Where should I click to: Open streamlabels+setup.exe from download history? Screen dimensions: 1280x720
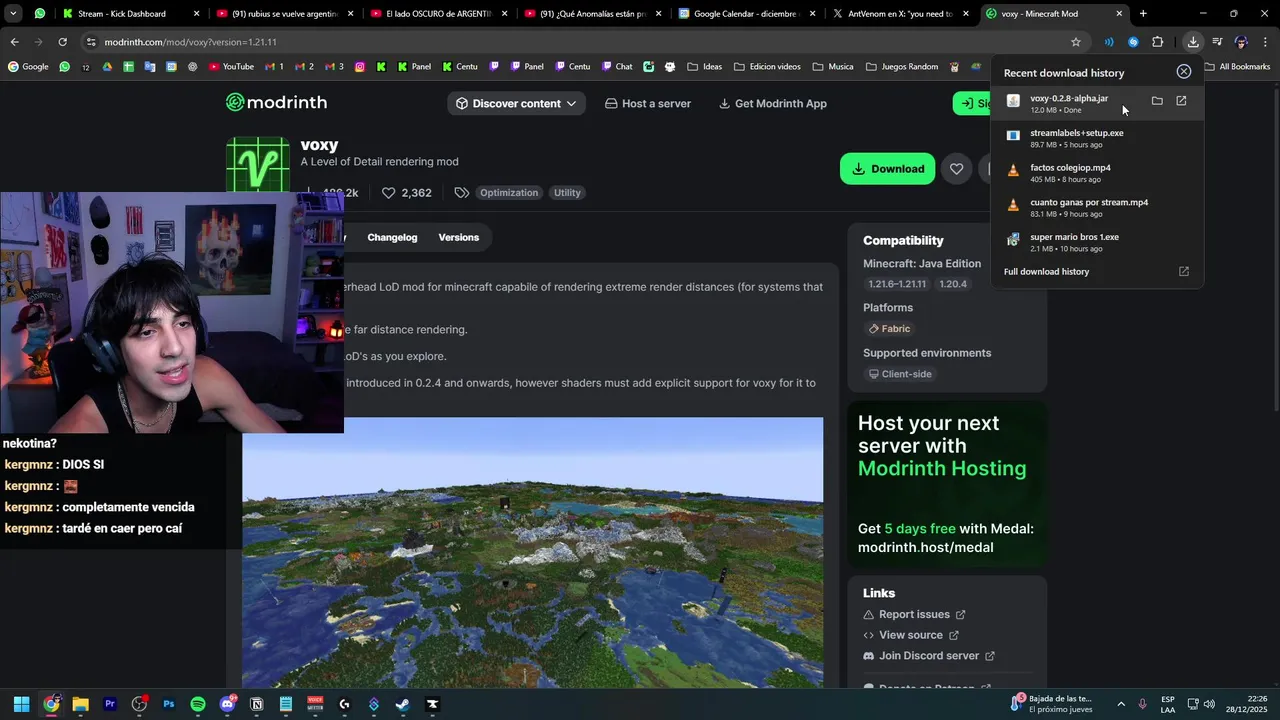[1098, 138]
